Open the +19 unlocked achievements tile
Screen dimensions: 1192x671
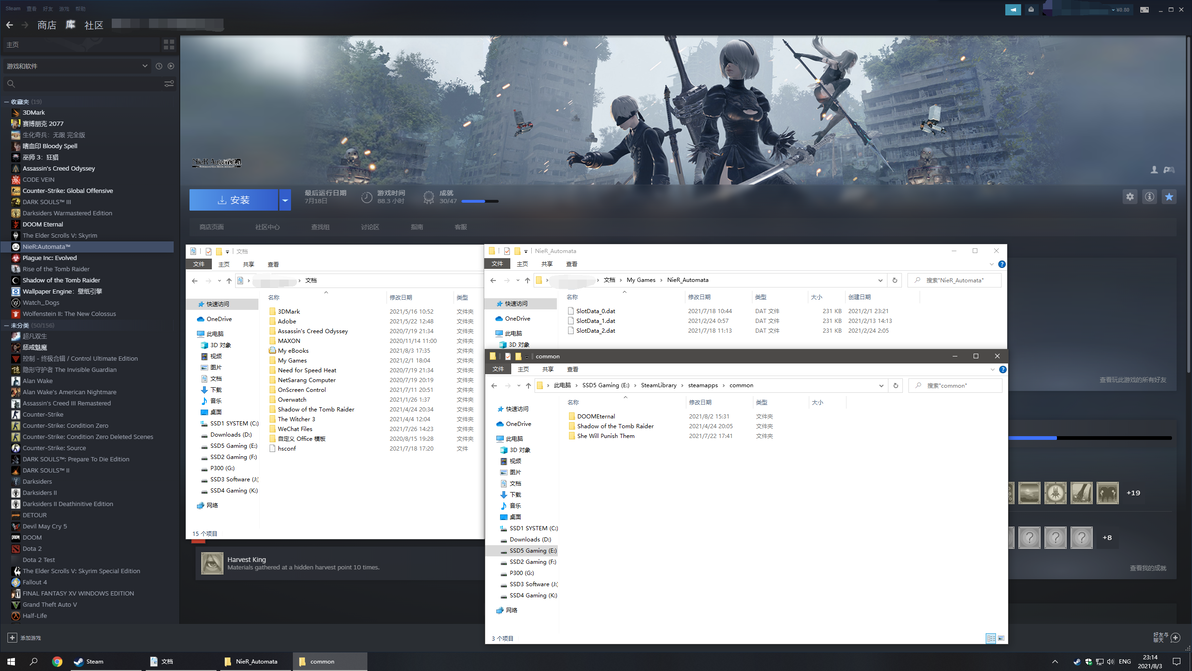pos(1133,493)
